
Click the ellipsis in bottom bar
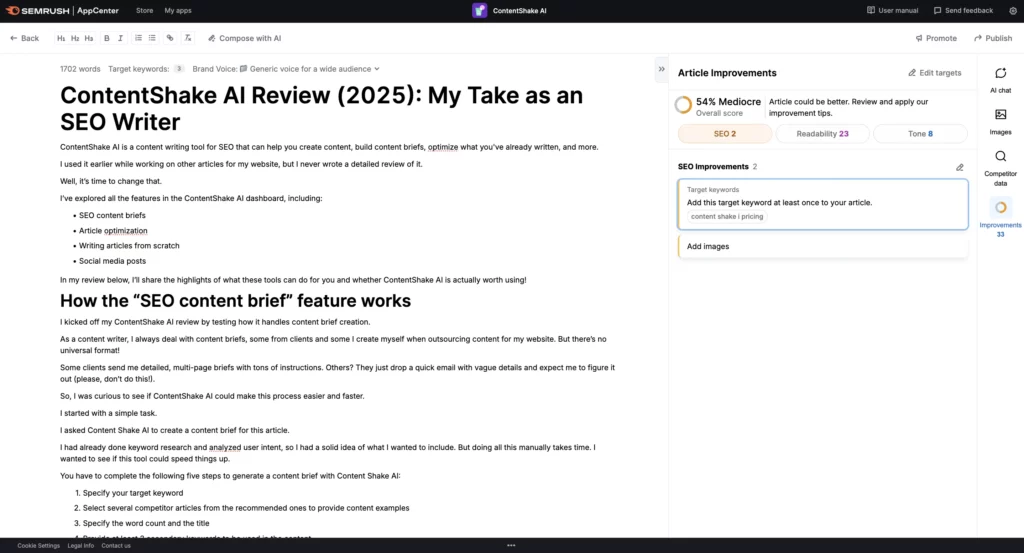click(x=511, y=545)
